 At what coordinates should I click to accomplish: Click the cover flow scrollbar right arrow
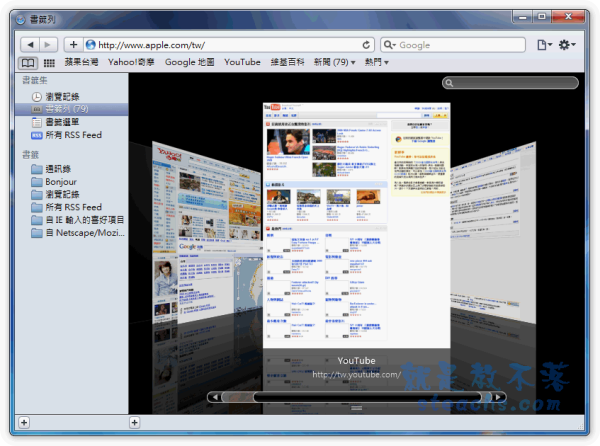click(498, 397)
